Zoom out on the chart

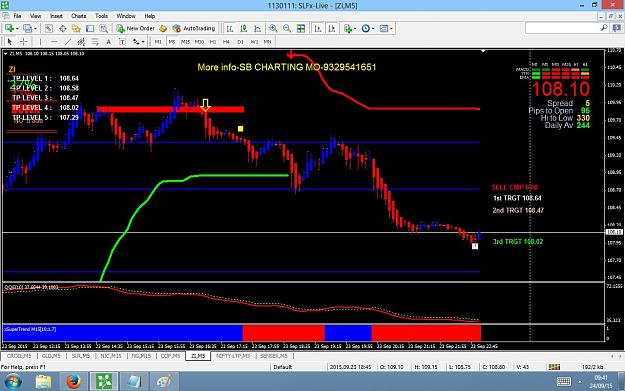pyautogui.click(x=287, y=28)
